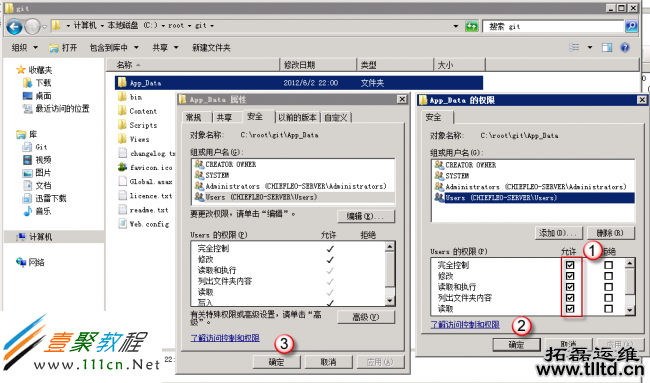Open the 共享 toolbar dropdown
The height and width of the screenshot is (383, 650).
[165, 48]
